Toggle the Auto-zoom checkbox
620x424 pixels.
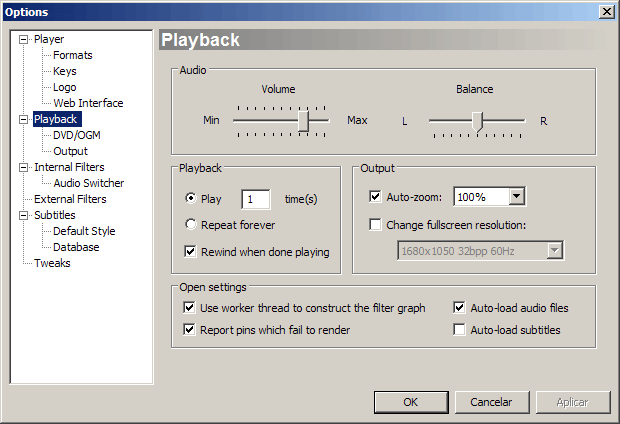[375, 196]
